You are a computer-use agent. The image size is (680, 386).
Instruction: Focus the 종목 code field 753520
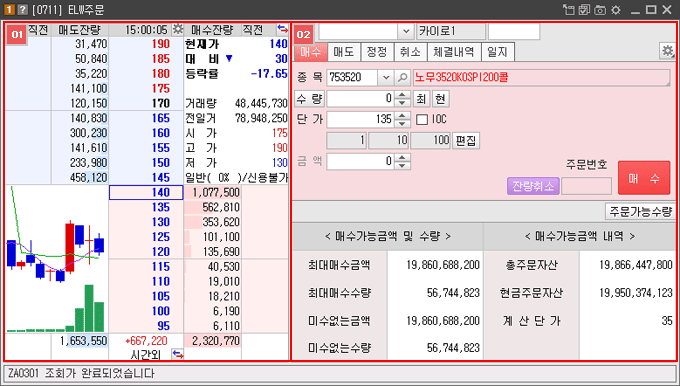coord(353,78)
